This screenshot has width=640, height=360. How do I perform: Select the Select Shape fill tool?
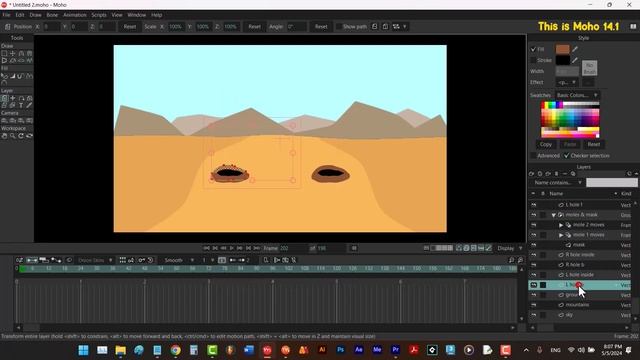pyautogui.click(x=4, y=76)
